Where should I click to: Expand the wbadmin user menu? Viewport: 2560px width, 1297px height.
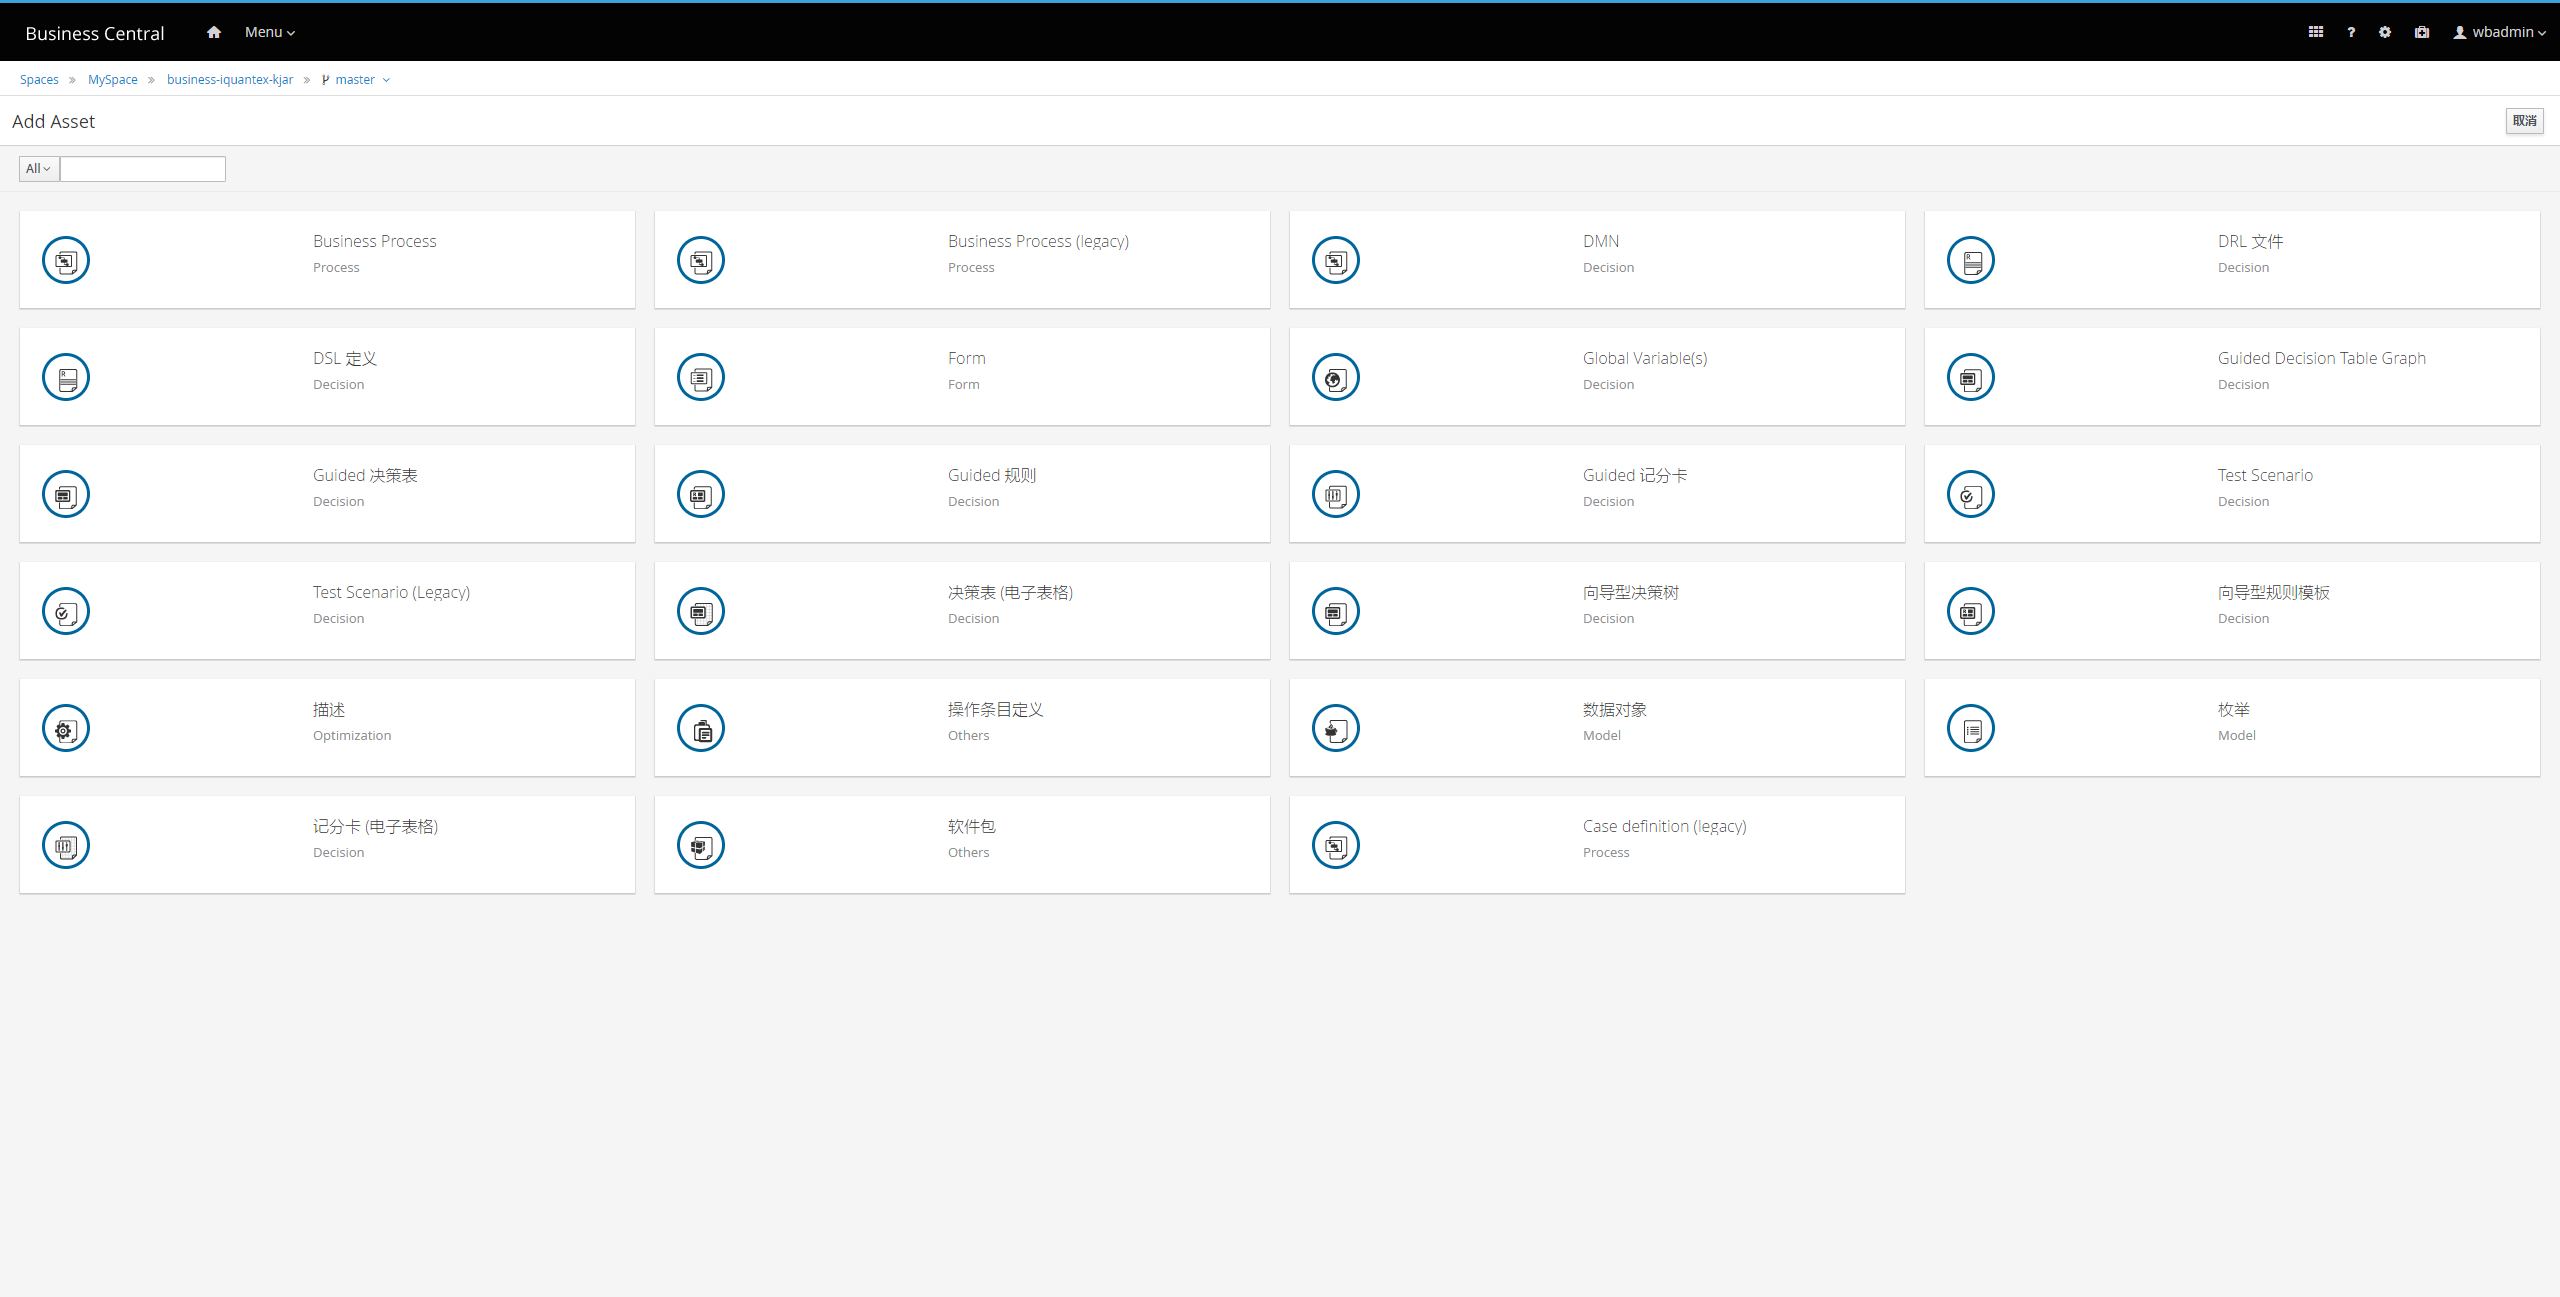click(x=2499, y=32)
